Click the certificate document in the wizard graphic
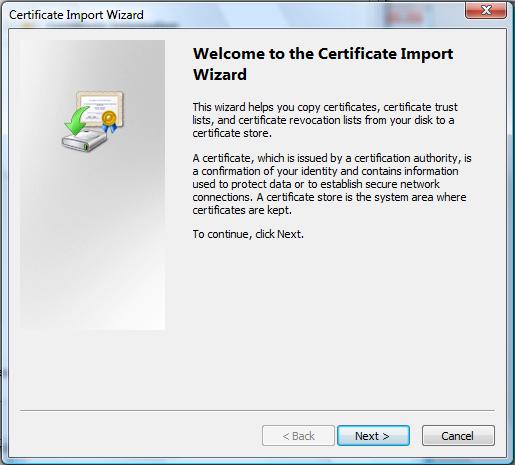The image size is (515, 465). (99, 108)
